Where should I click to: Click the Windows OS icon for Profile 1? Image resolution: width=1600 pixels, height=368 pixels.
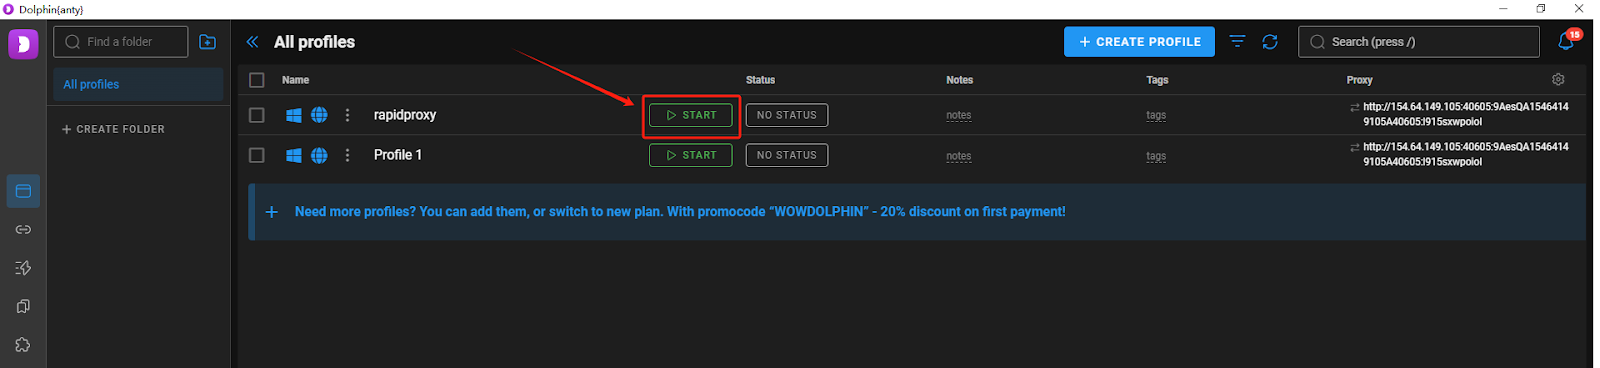tap(294, 155)
